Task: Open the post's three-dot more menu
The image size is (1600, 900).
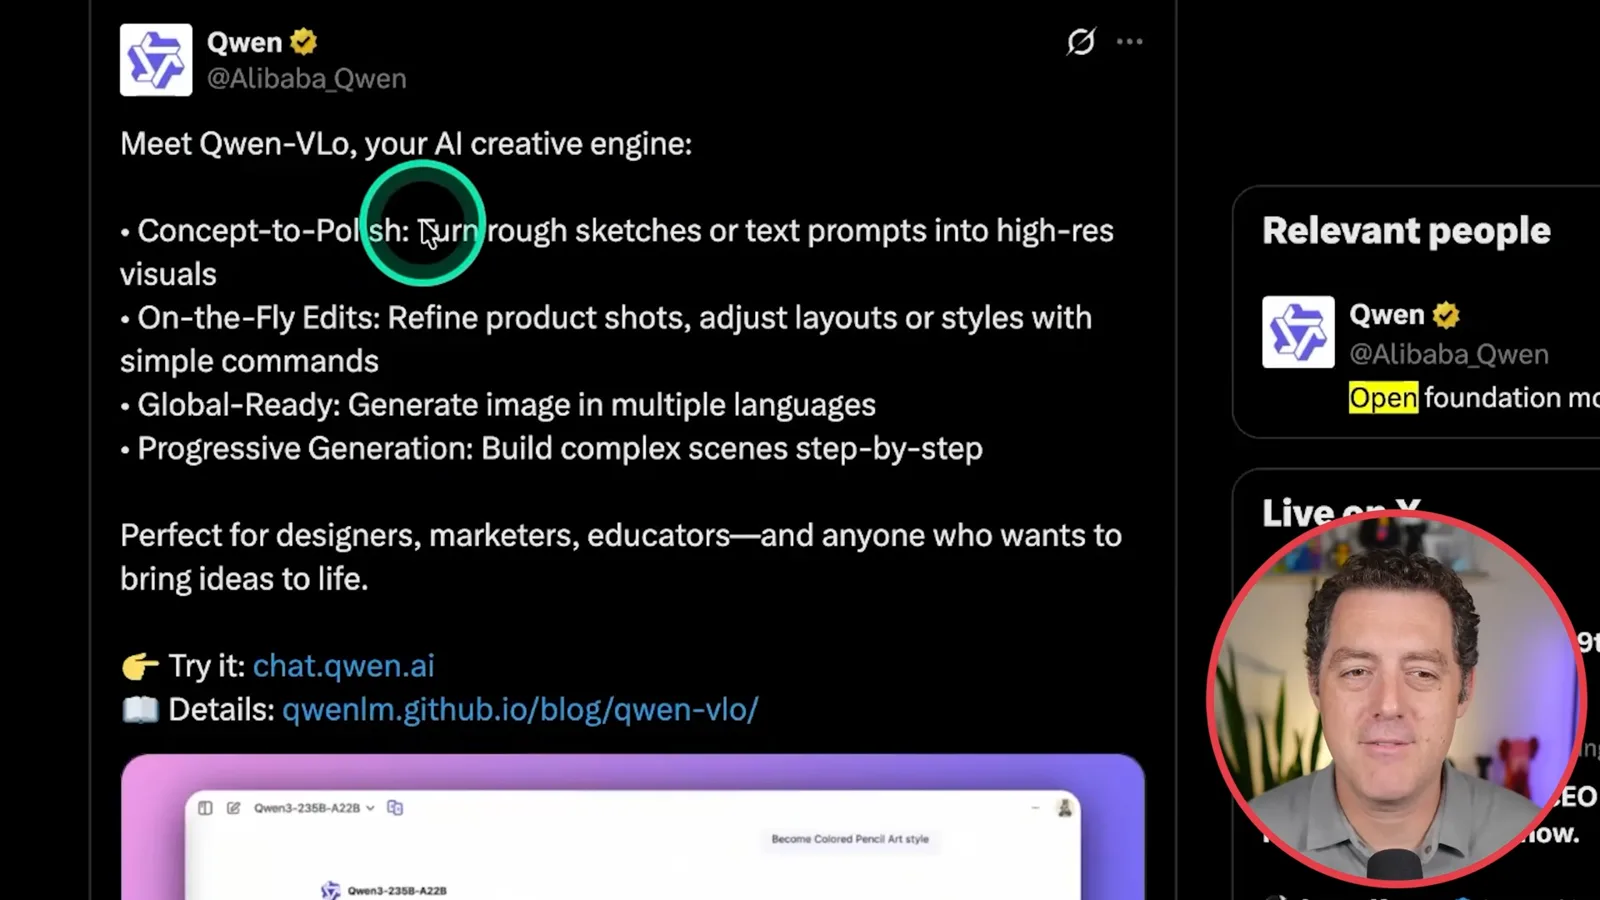Action: (1130, 41)
